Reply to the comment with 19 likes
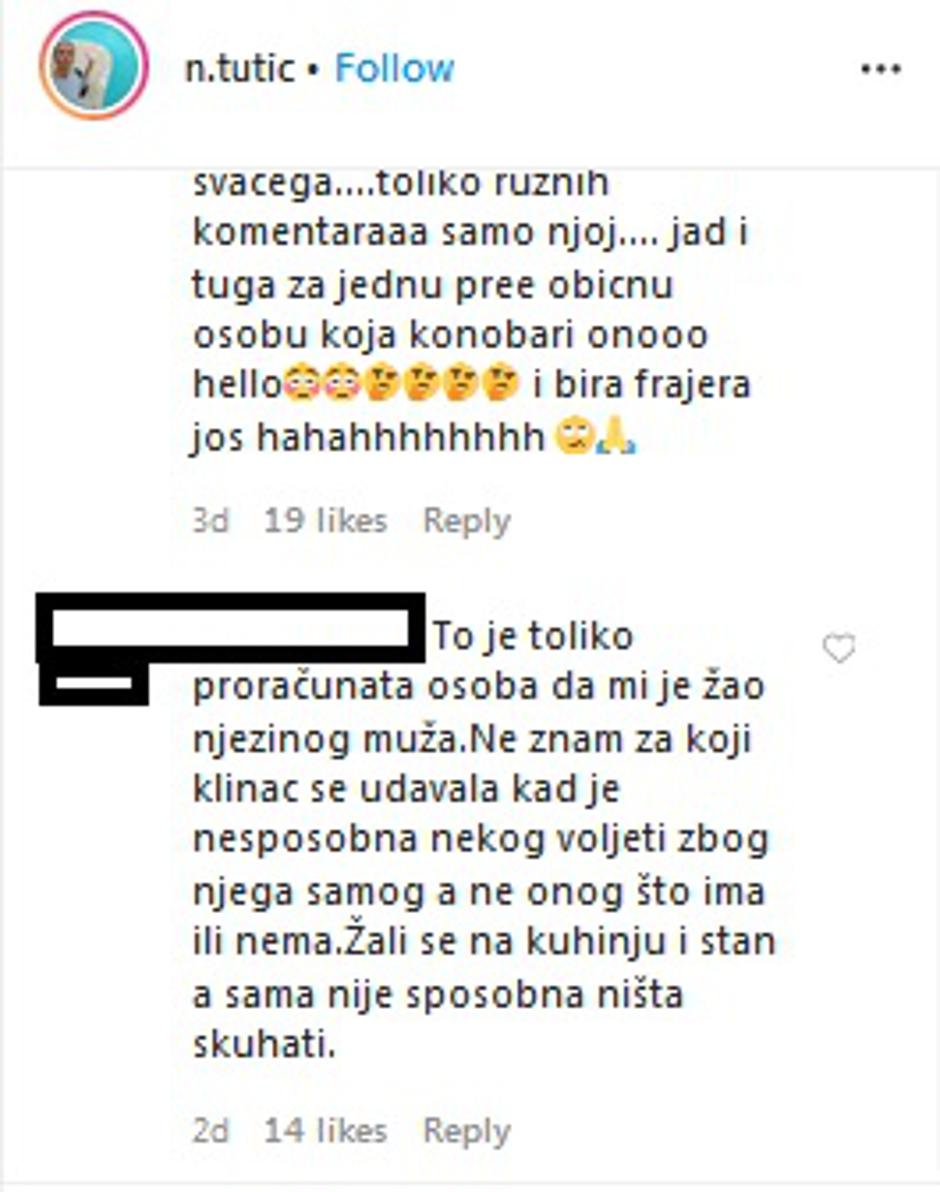Viewport: 940px width, 1192px height. coord(467,522)
